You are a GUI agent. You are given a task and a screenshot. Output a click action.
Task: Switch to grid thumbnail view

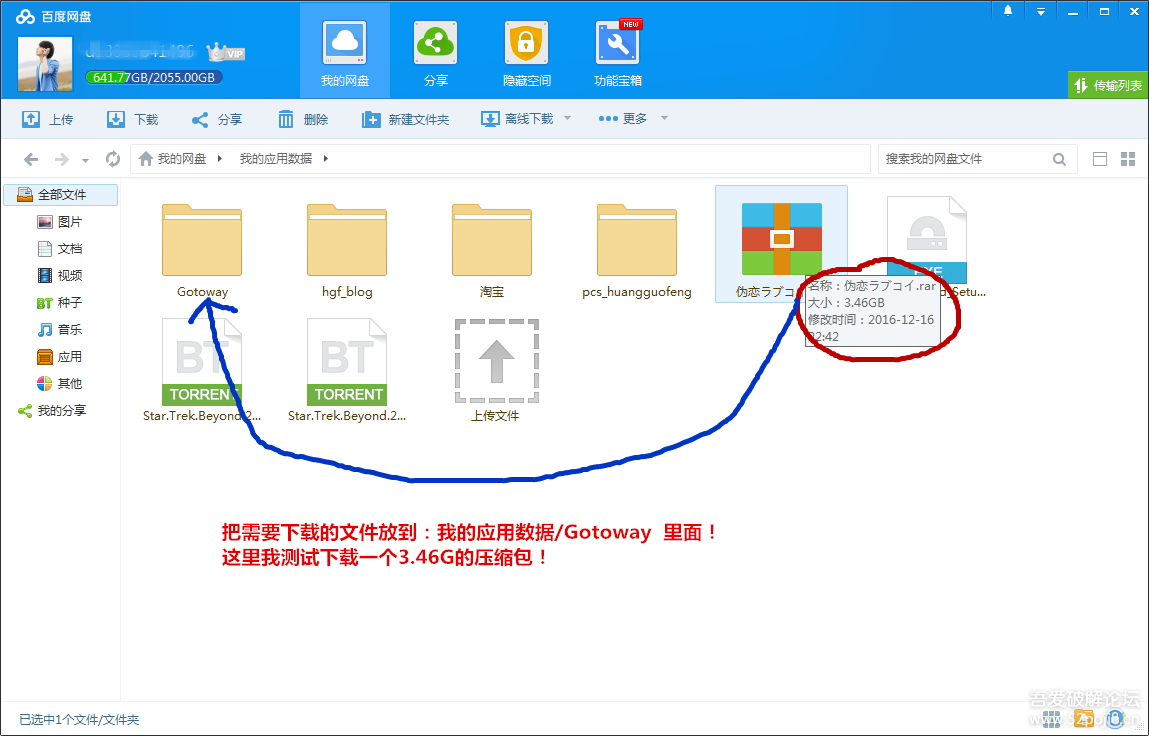coord(1128,159)
